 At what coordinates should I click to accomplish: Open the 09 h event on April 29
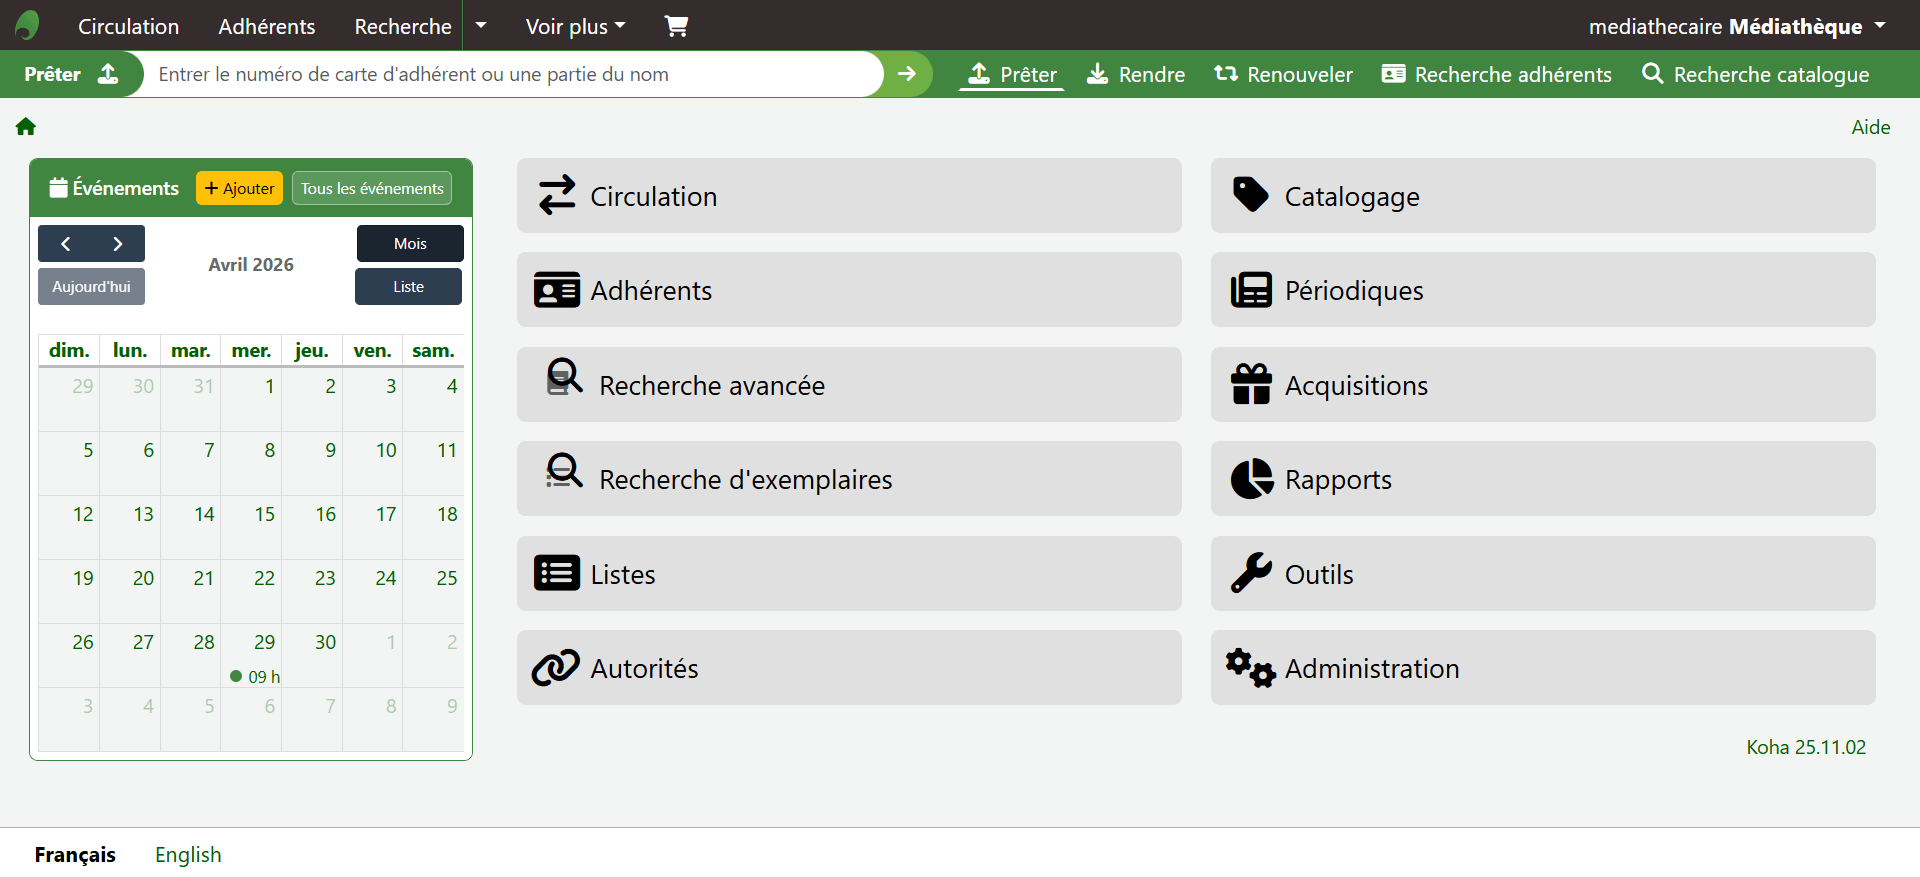[255, 677]
